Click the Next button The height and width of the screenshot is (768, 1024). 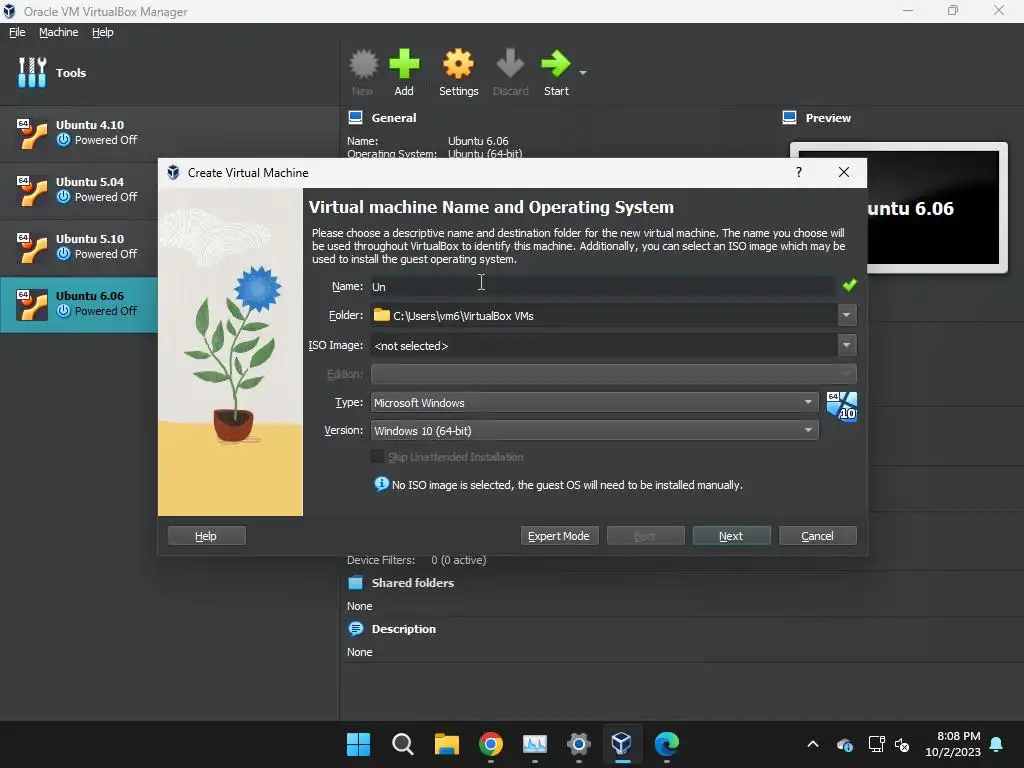pos(731,536)
